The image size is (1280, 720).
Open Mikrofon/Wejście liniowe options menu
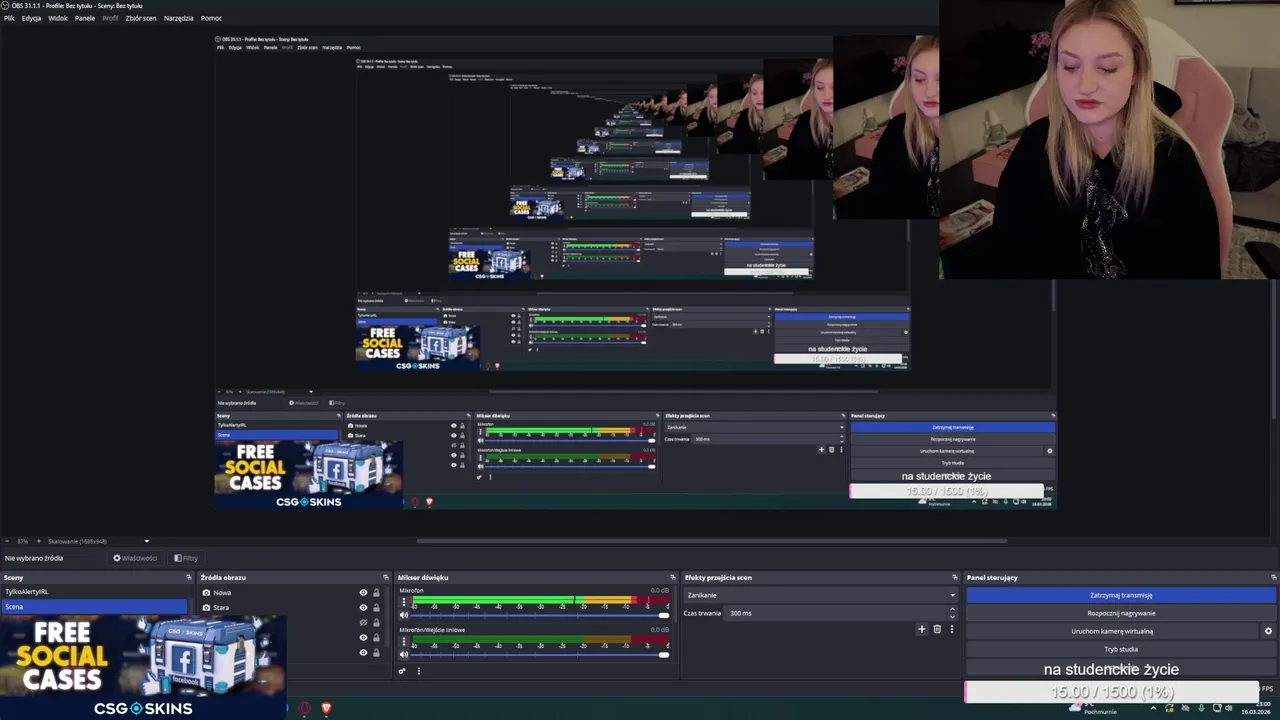[x=404, y=642]
